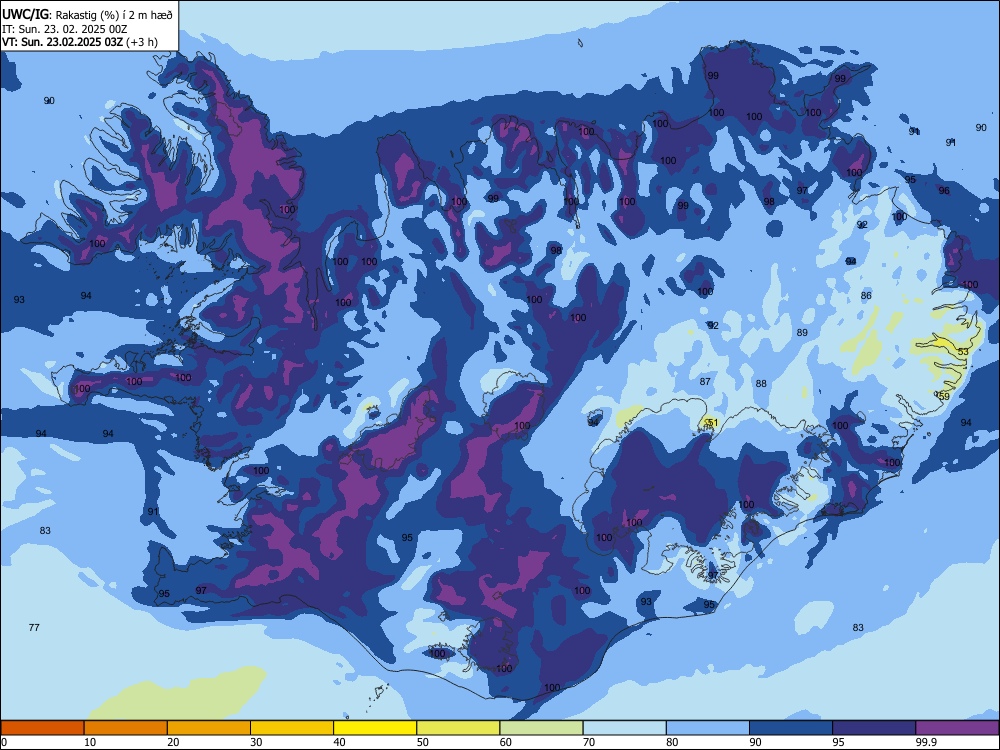Click the initial time 'IT: Sun. 23. 02. 2025 00Z'

64,29
